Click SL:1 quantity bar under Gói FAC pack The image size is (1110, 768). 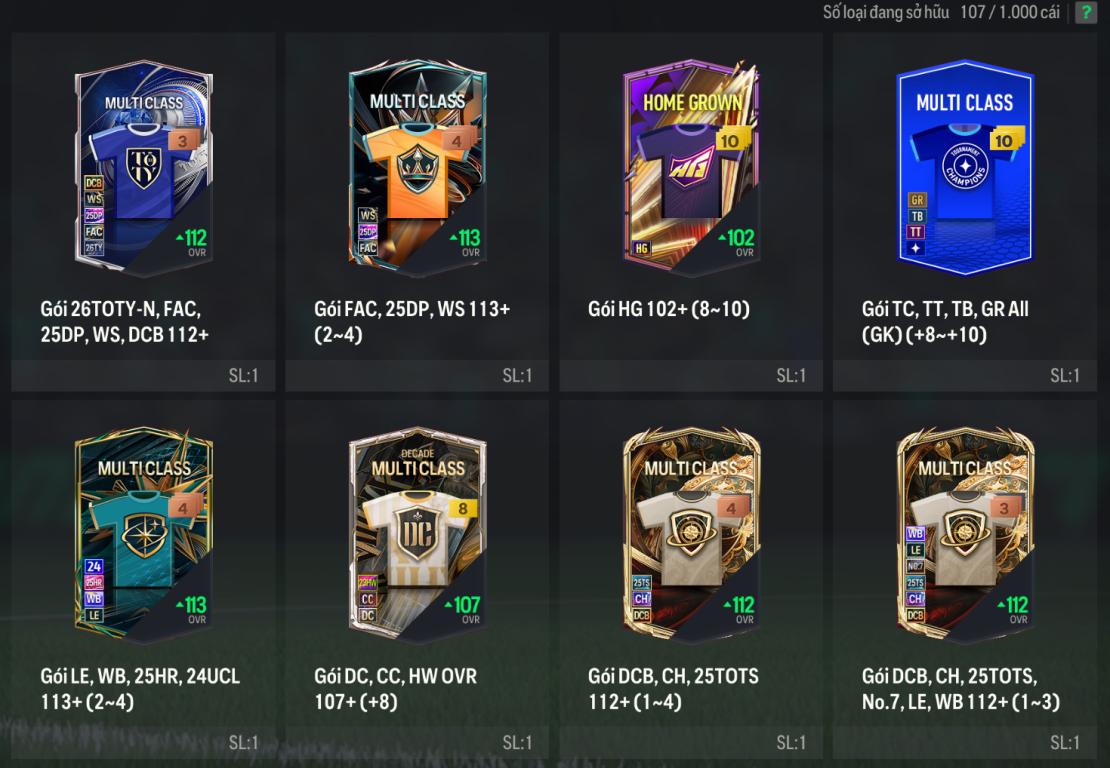417,375
